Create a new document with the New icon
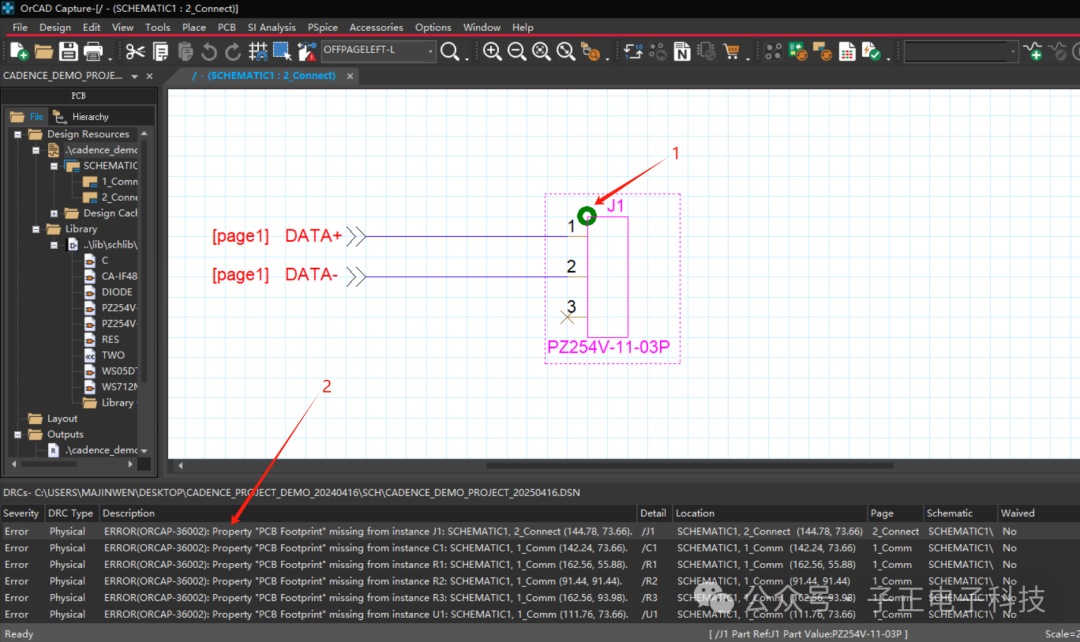The height and width of the screenshot is (642, 1080). coord(19,52)
